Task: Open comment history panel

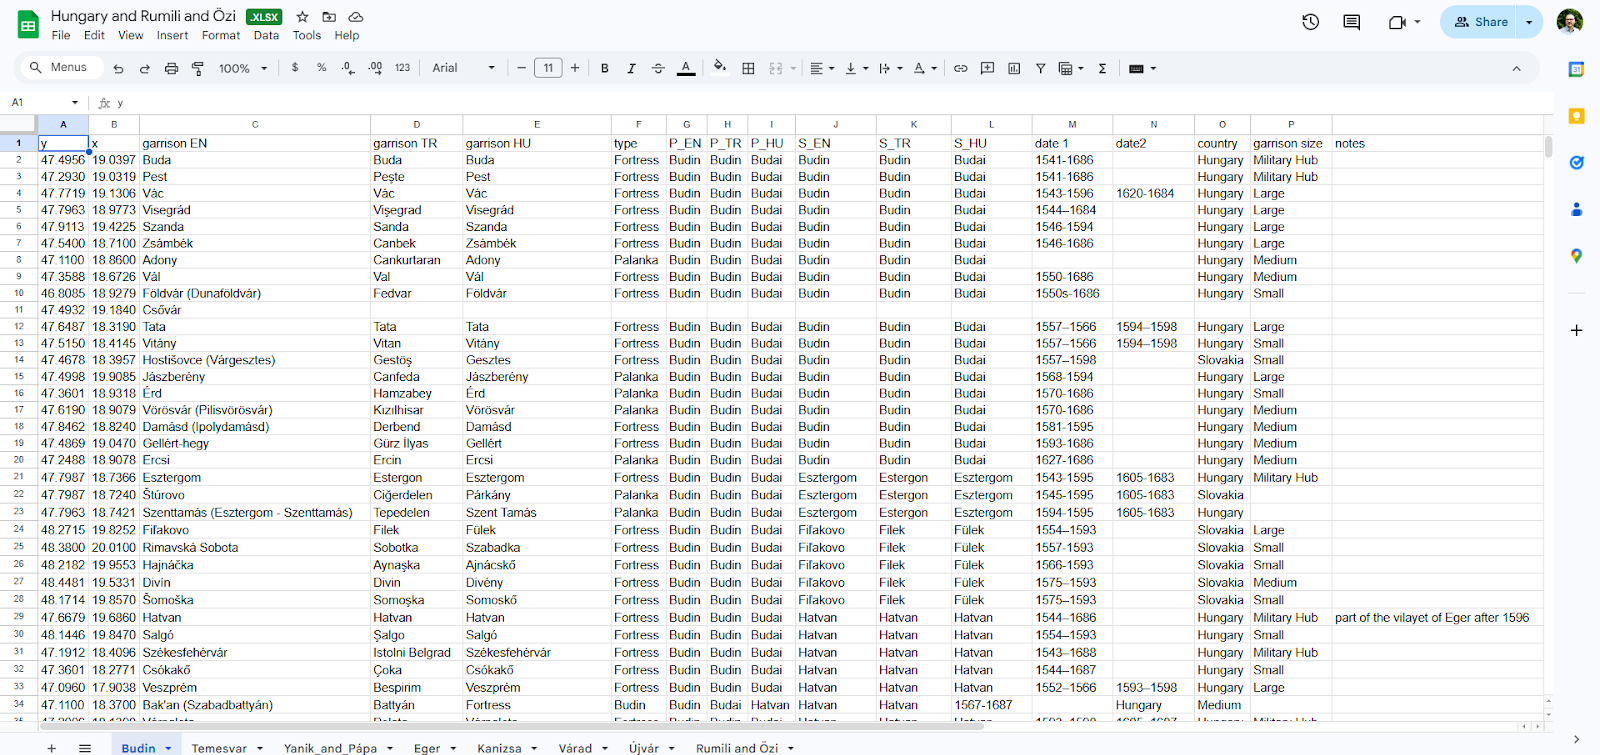Action: pyautogui.click(x=1351, y=22)
